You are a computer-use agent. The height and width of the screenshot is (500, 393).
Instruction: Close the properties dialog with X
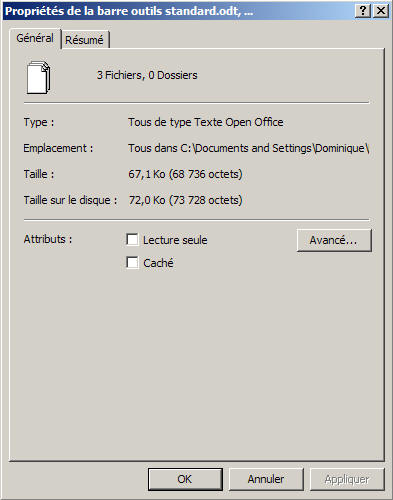(381, 11)
